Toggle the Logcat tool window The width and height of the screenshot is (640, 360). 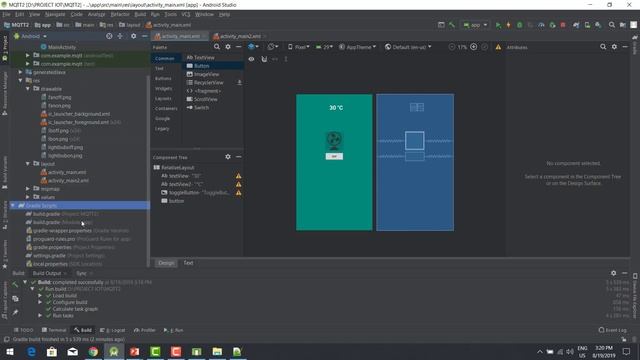click(x=113, y=330)
